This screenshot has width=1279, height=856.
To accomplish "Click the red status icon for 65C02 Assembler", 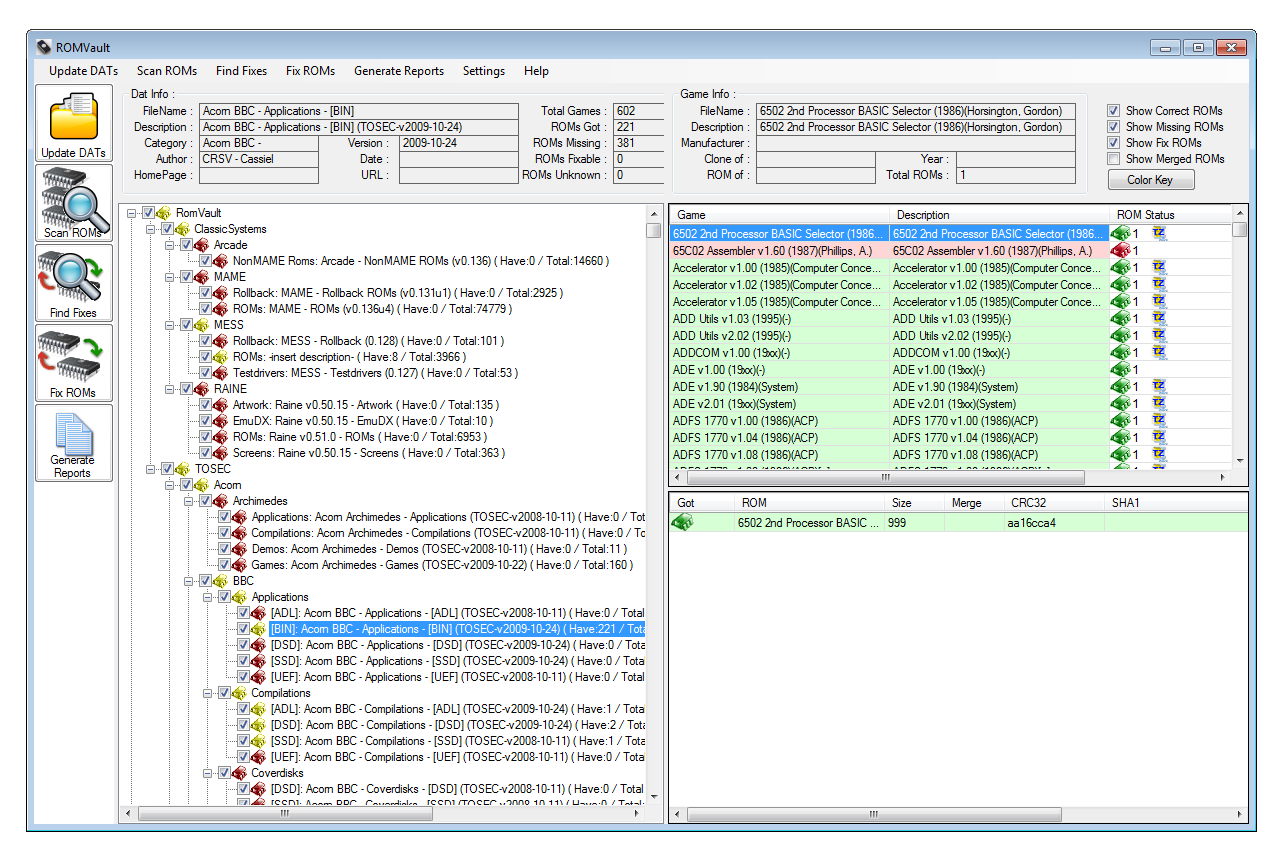I will pyautogui.click(x=1121, y=251).
